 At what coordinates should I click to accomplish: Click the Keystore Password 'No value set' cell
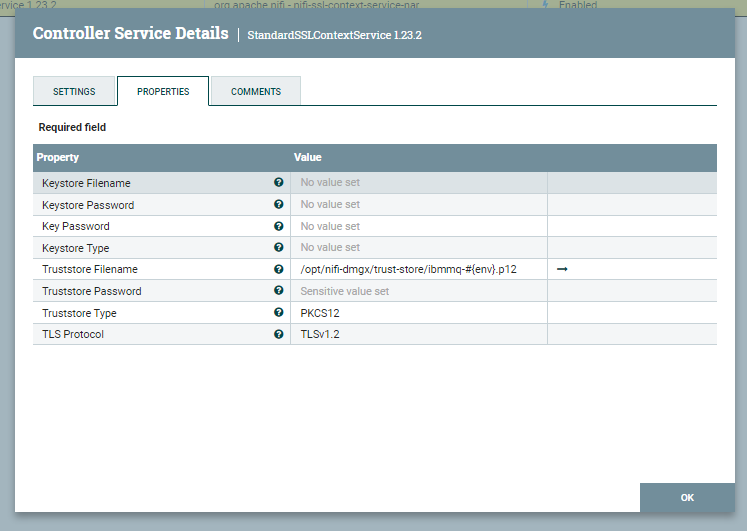point(419,205)
